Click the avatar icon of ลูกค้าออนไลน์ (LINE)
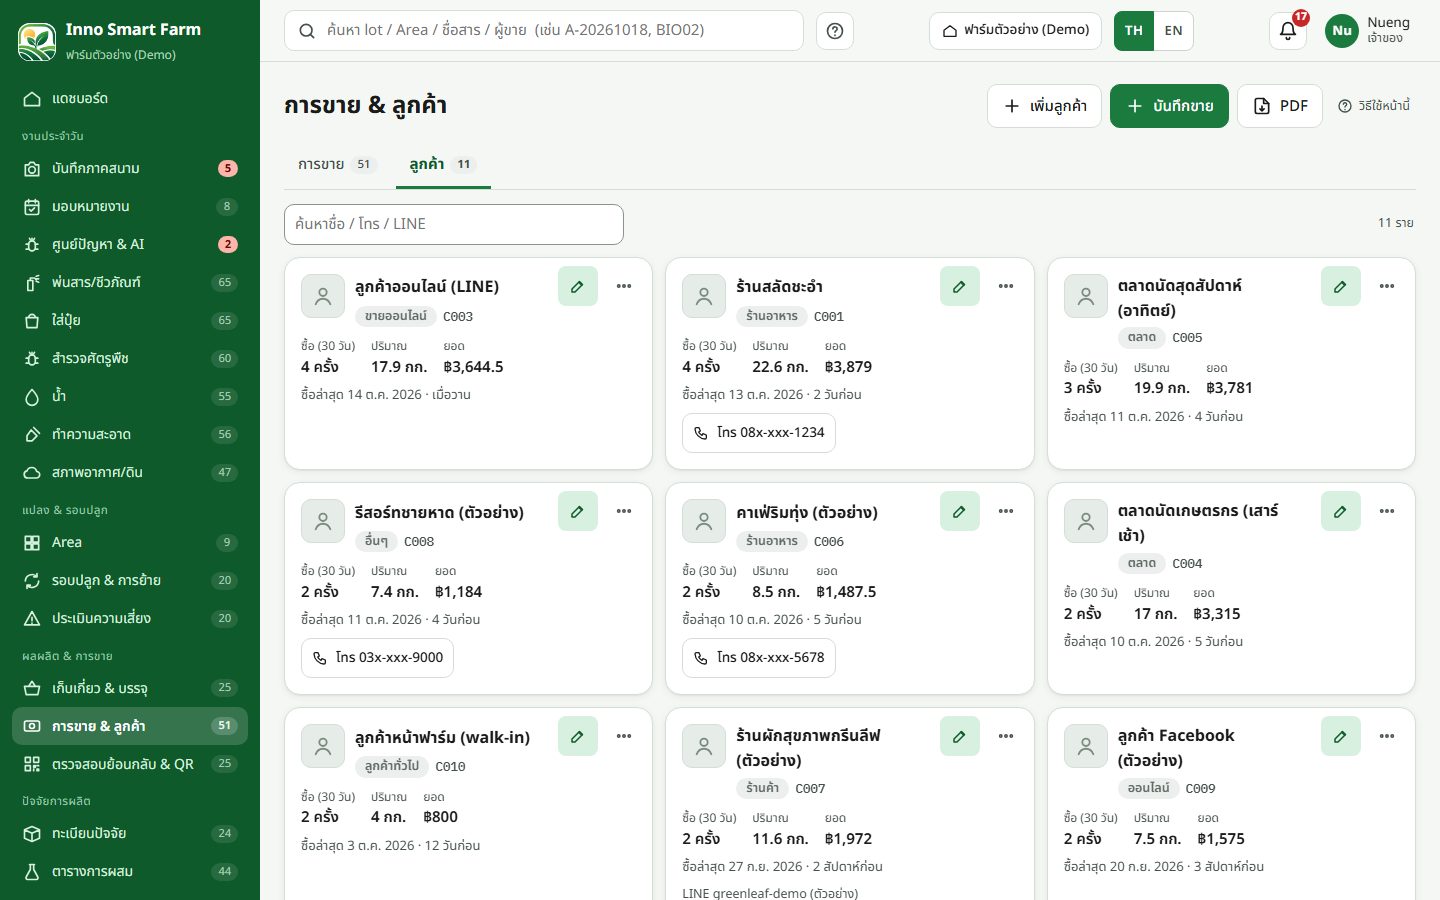 [323, 296]
